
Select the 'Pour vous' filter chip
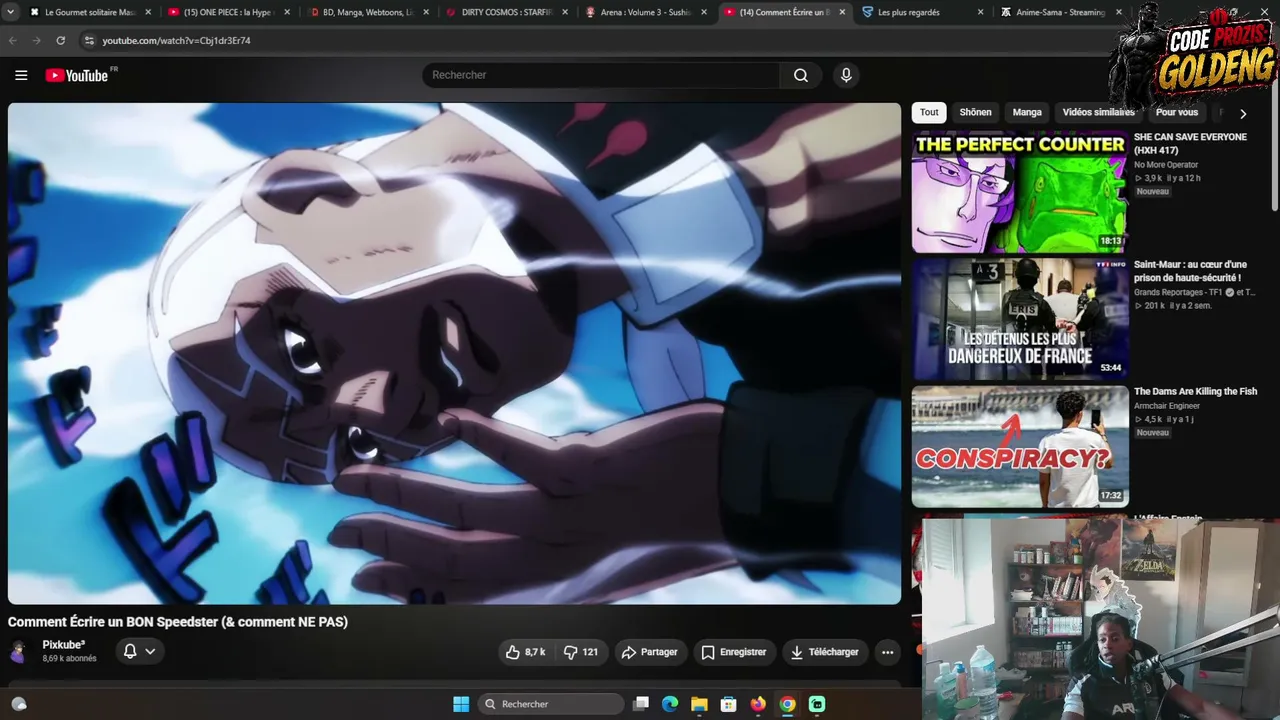click(1176, 112)
